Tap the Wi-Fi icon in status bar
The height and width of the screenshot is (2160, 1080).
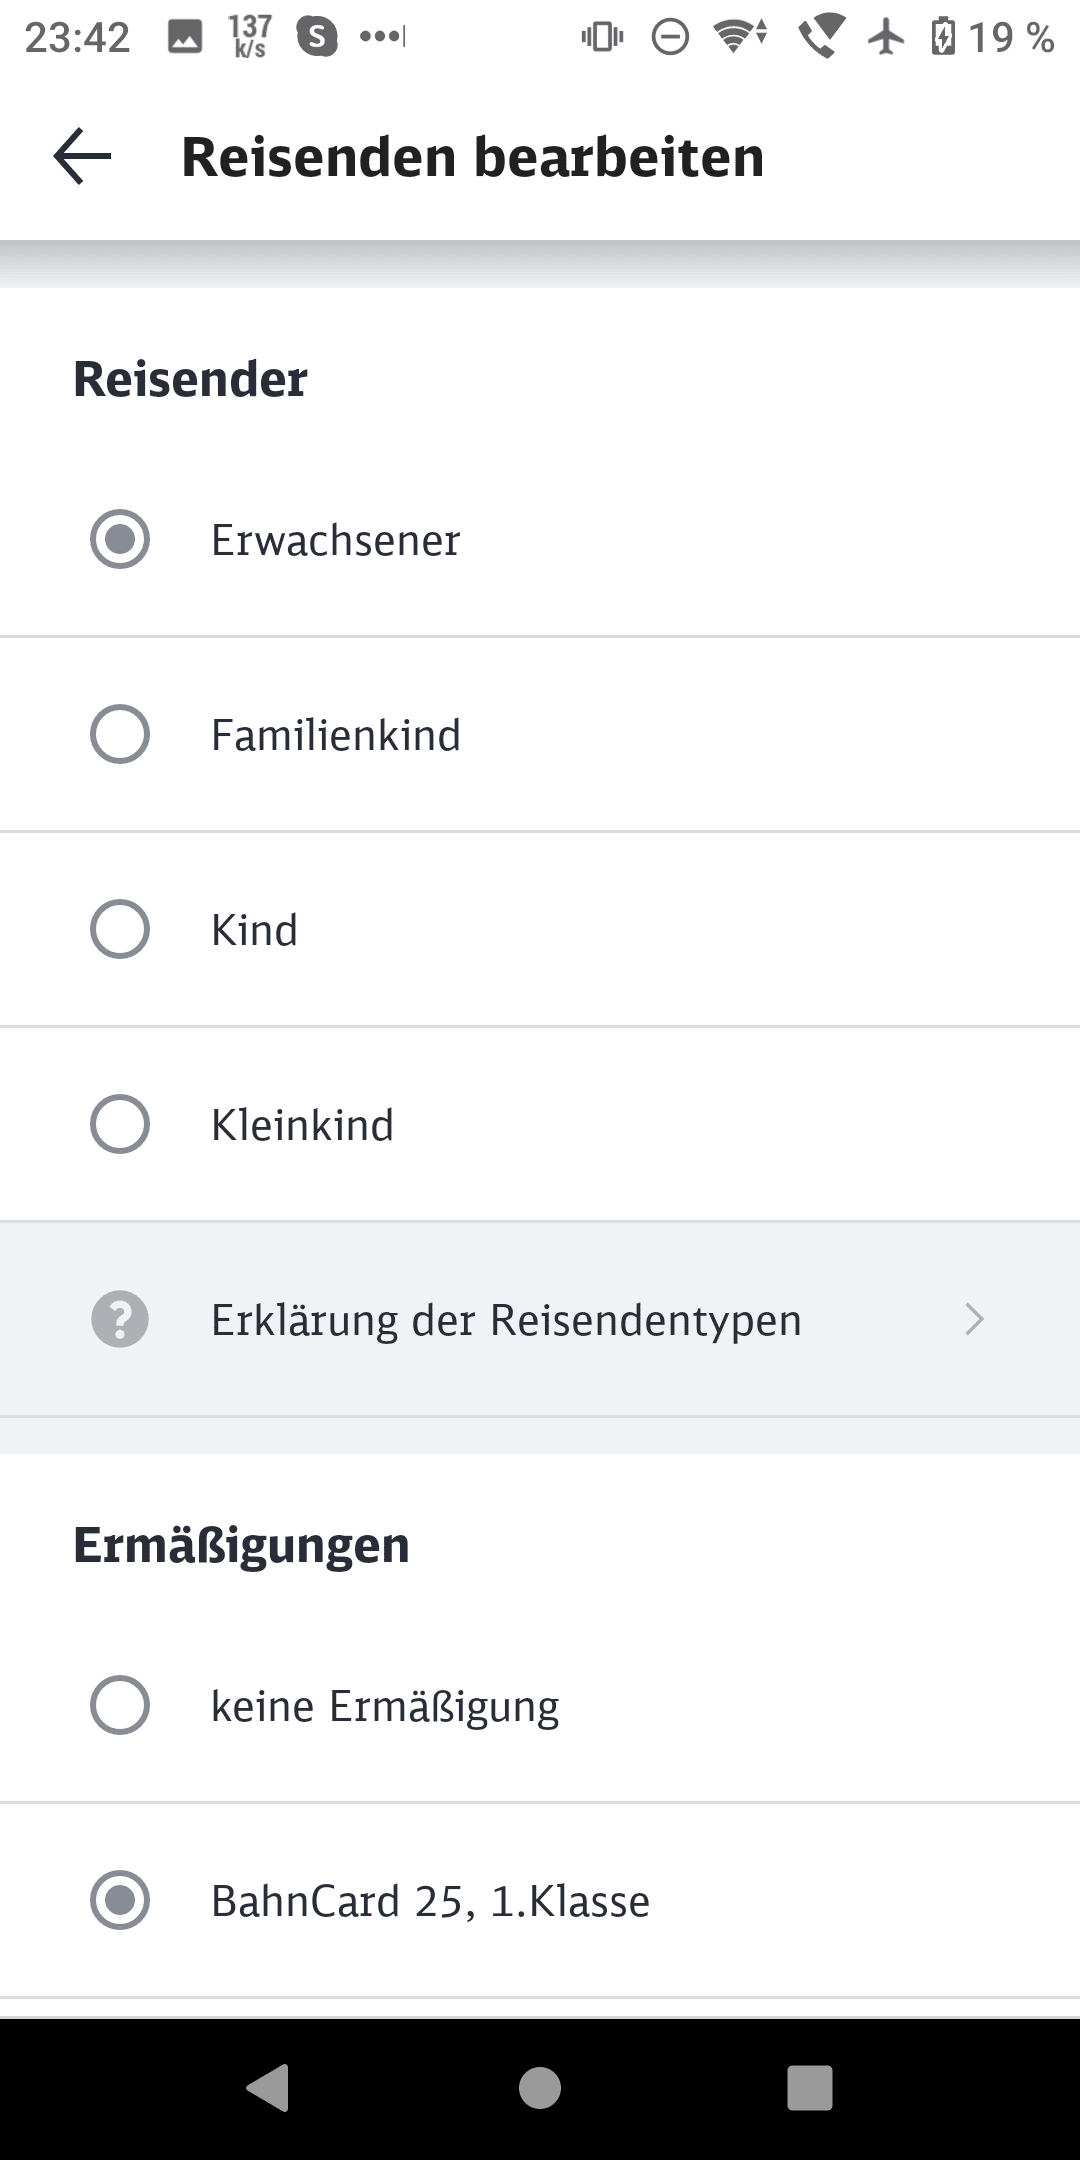738,37
